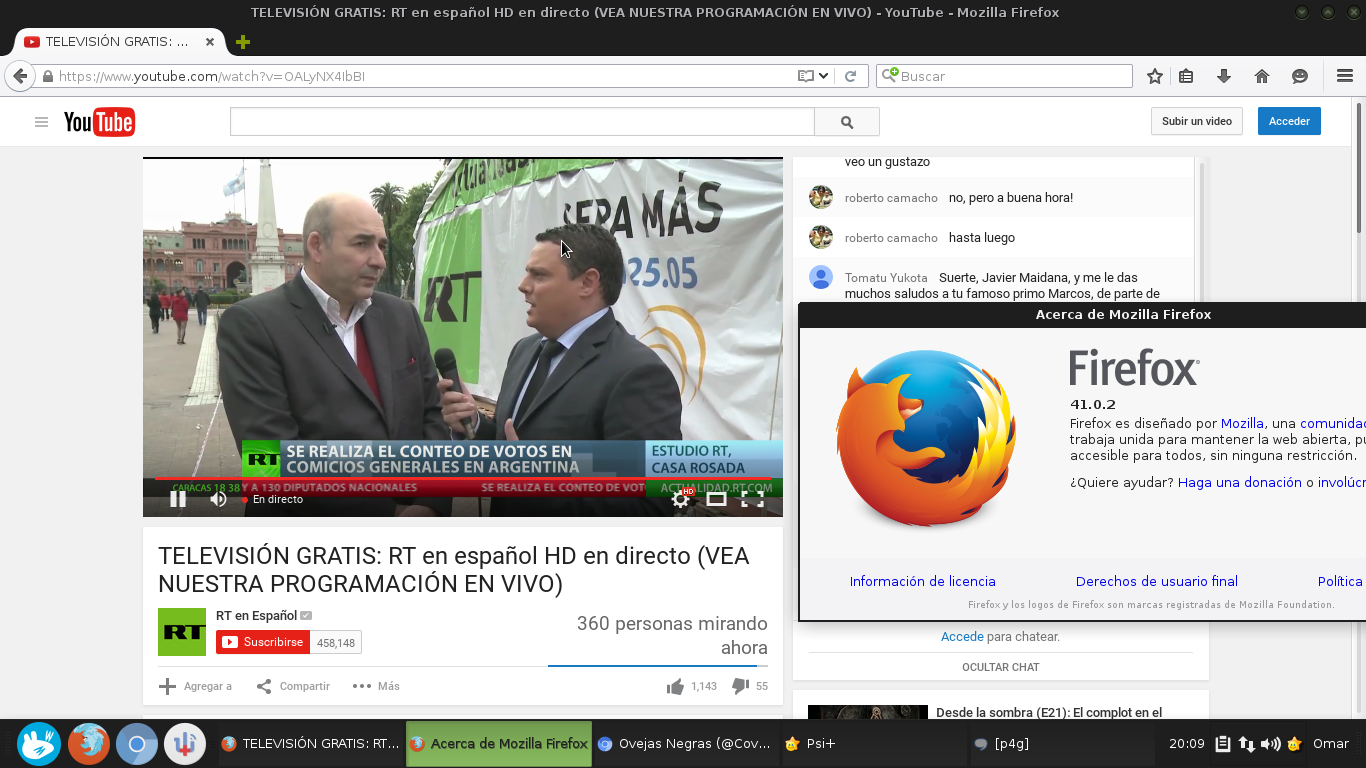The image size is (1366, 768).
Task: Expand the Más options menu
Action: pos(376,686)
